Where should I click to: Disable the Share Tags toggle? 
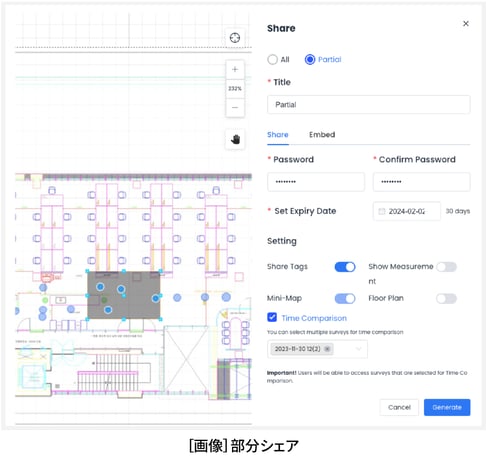[345, 267]
